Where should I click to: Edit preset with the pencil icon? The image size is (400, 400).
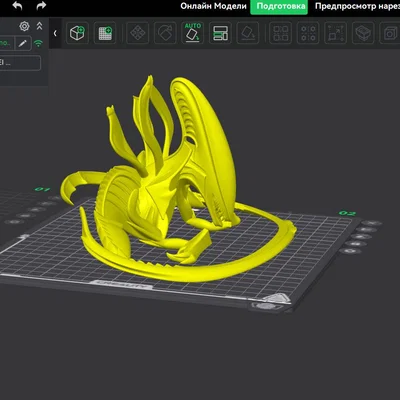(23, 43)
